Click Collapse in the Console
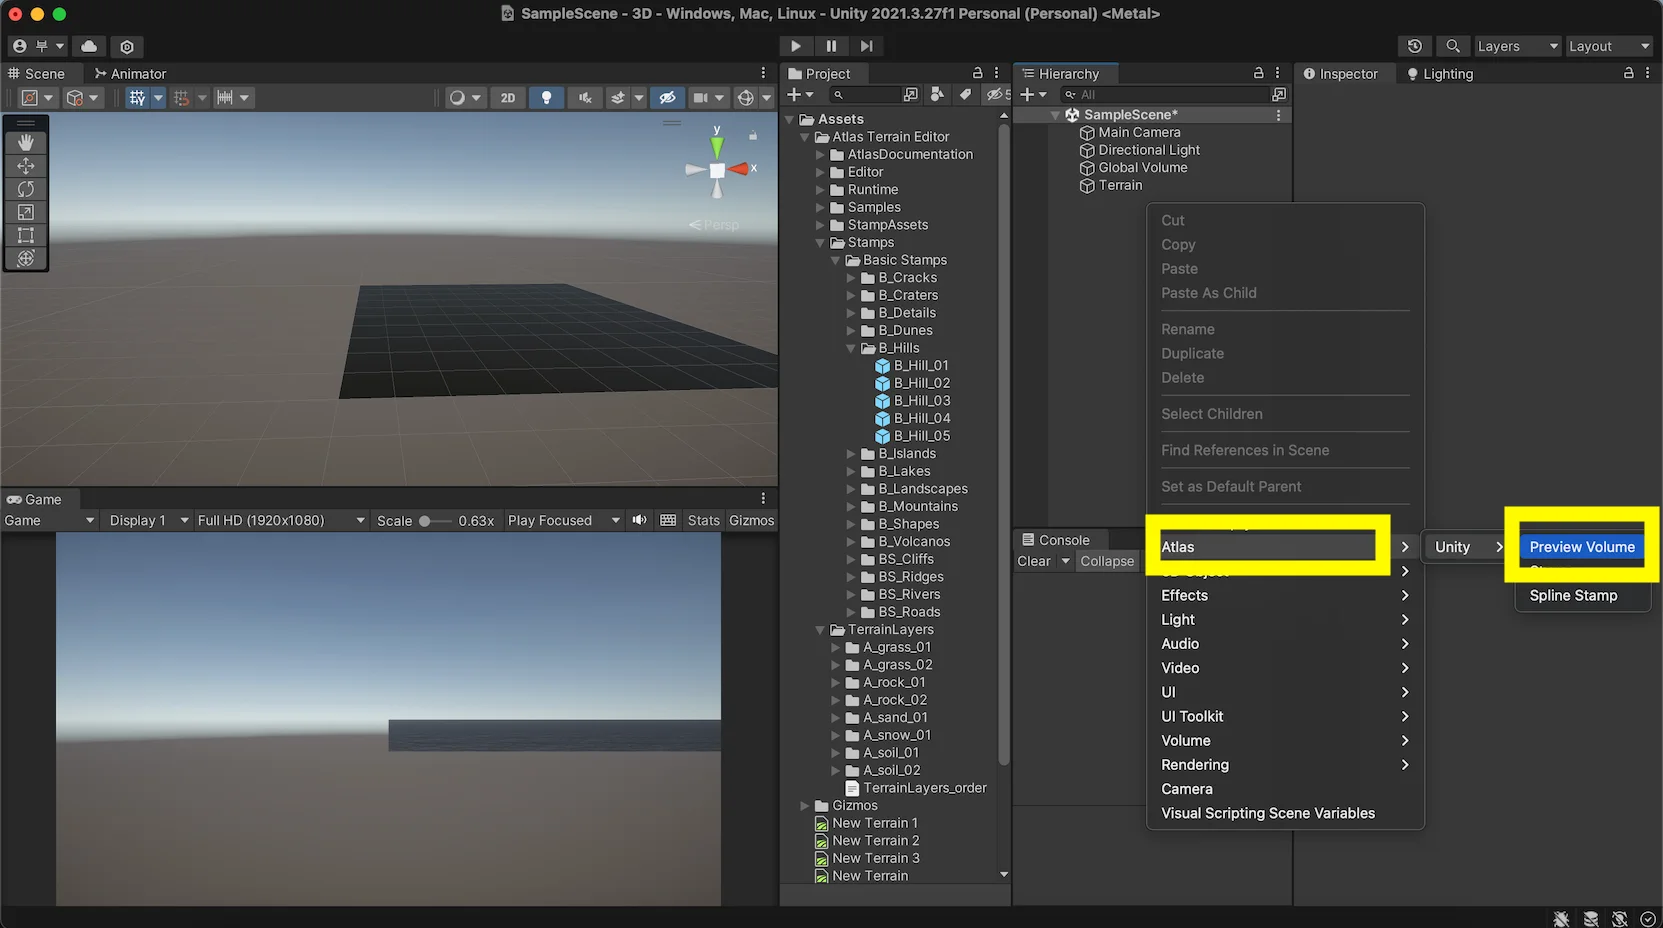The width and height of the screenshot is (1663, 928). coord(1107,561)
